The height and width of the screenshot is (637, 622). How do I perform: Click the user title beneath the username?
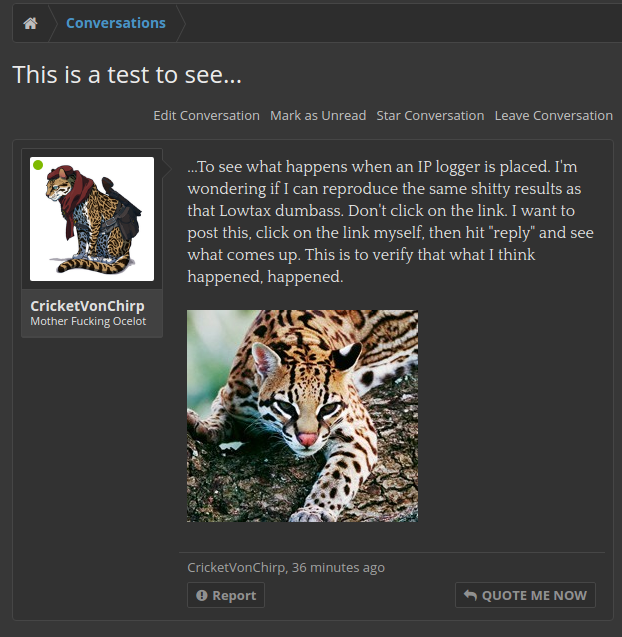coord(88,321)
